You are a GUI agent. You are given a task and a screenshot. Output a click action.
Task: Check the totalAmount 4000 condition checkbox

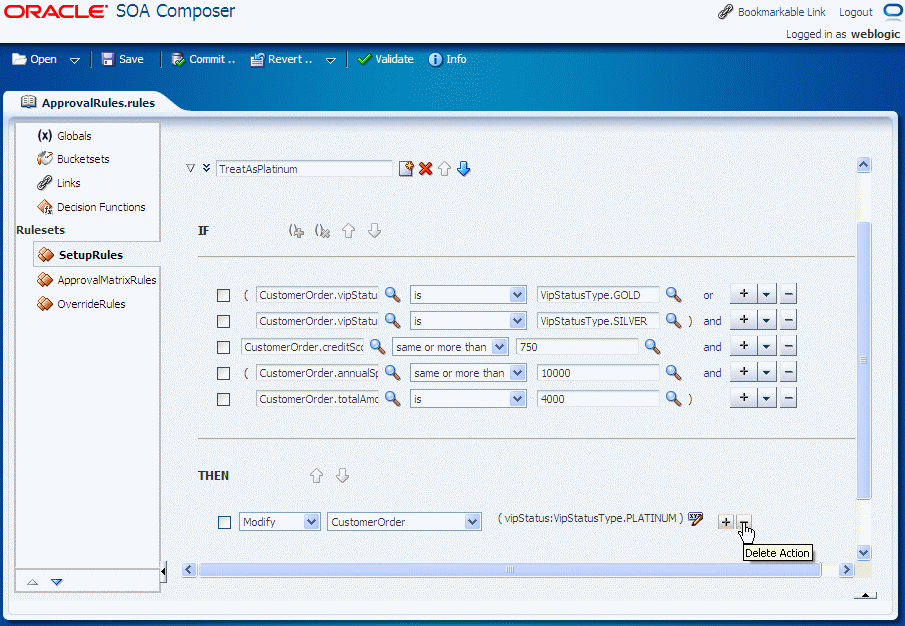coord(223,399)
